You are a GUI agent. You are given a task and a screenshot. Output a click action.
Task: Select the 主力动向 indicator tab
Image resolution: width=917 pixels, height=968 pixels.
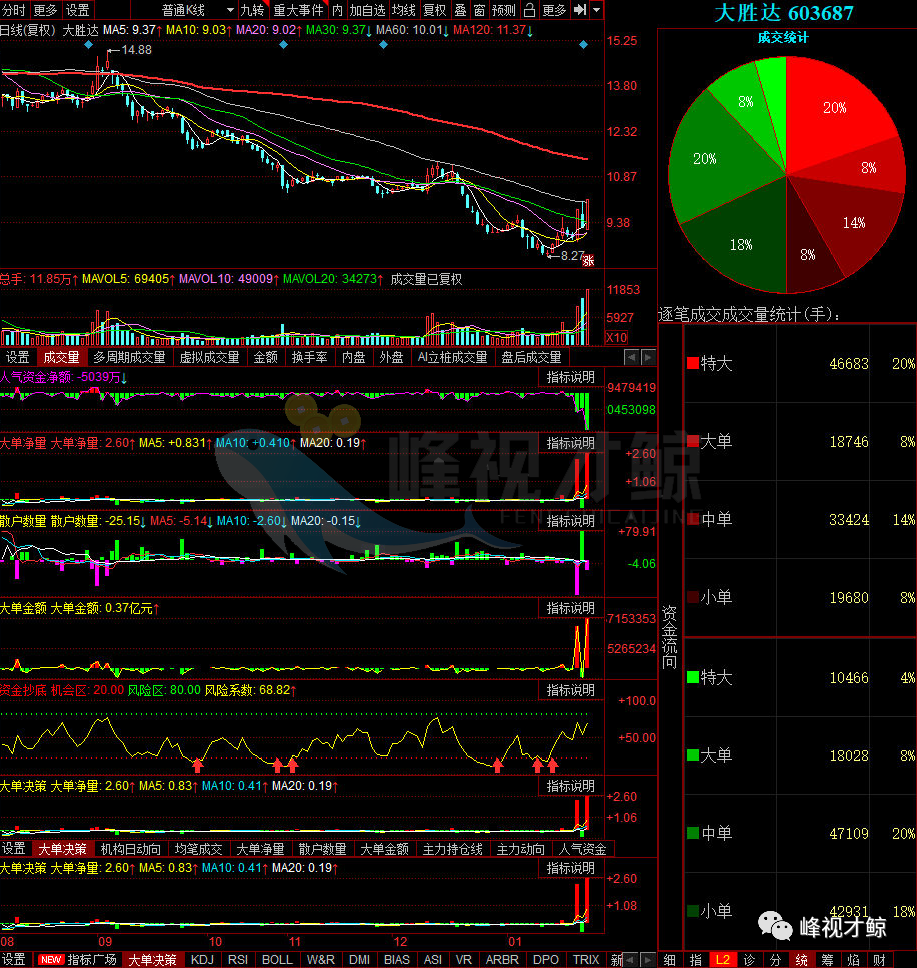click(x=521, y=849)
